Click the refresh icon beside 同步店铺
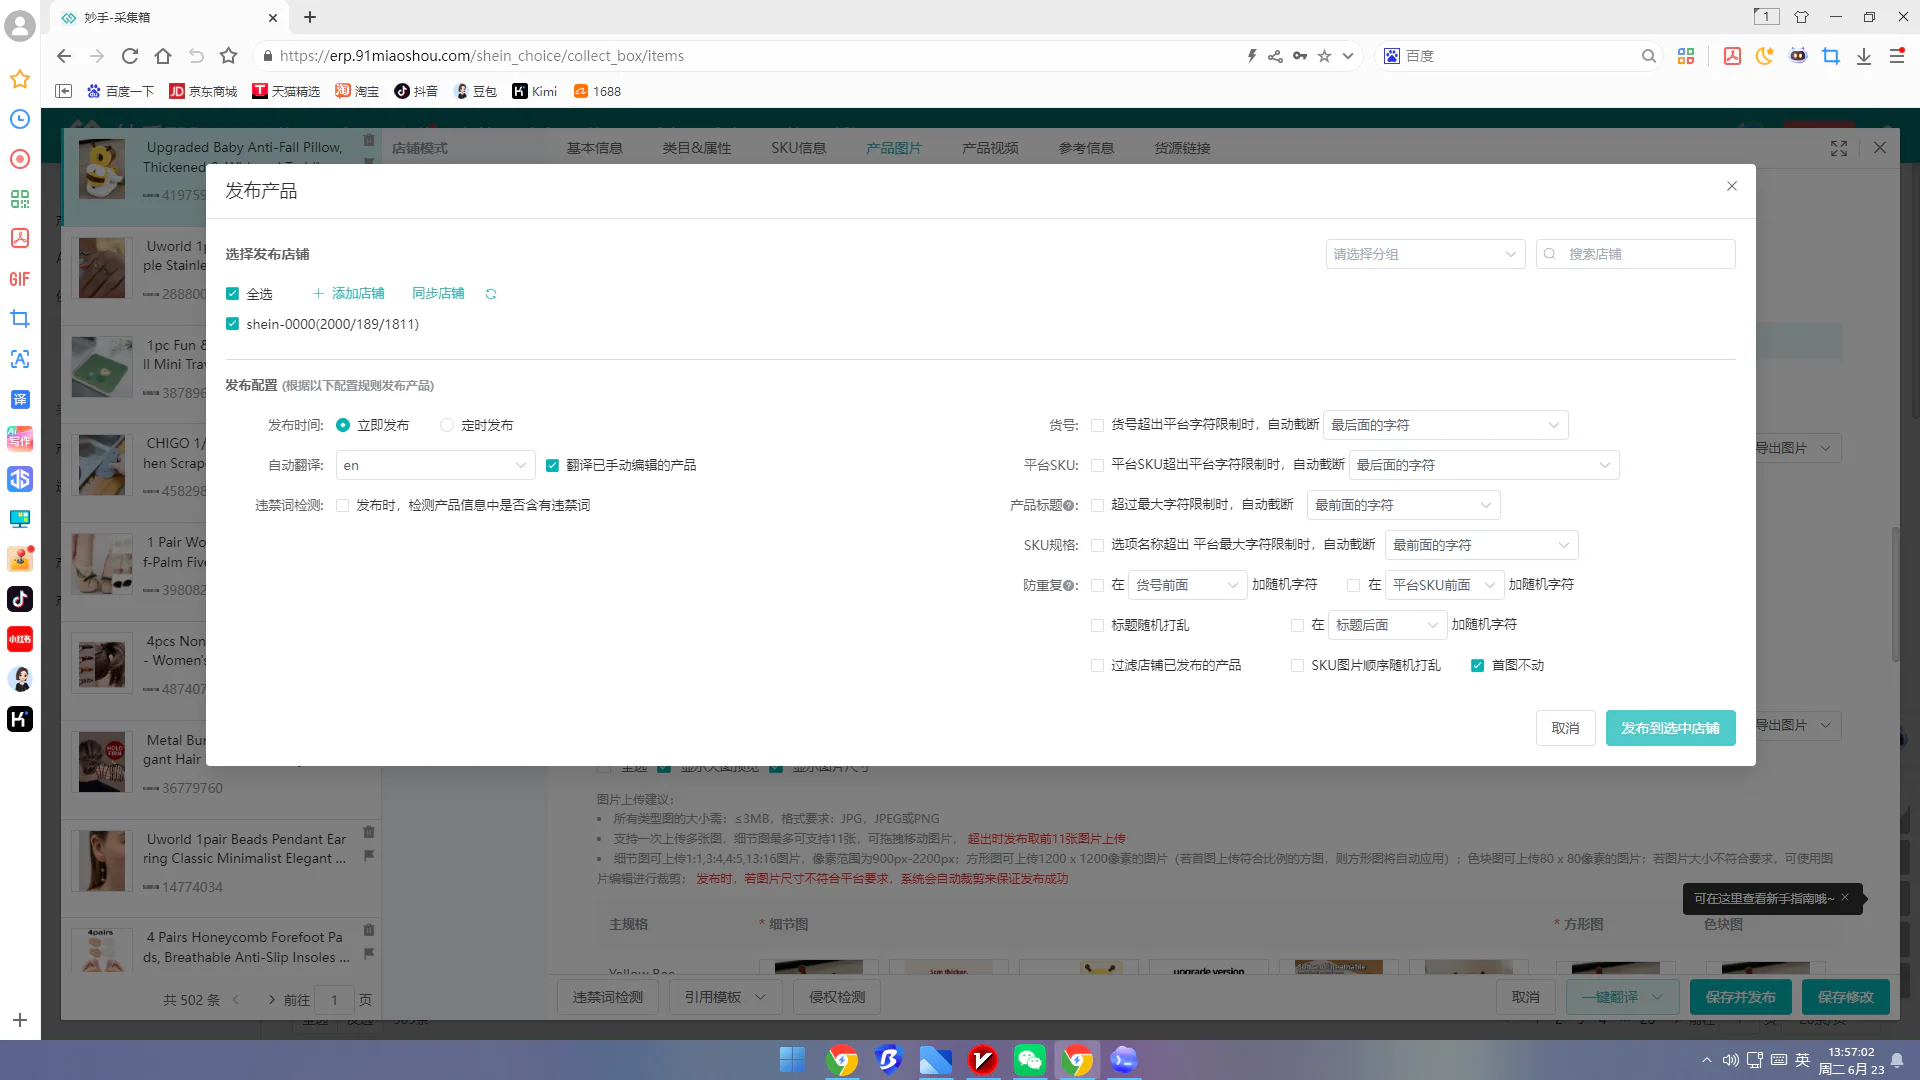 [x=491, y=294]
